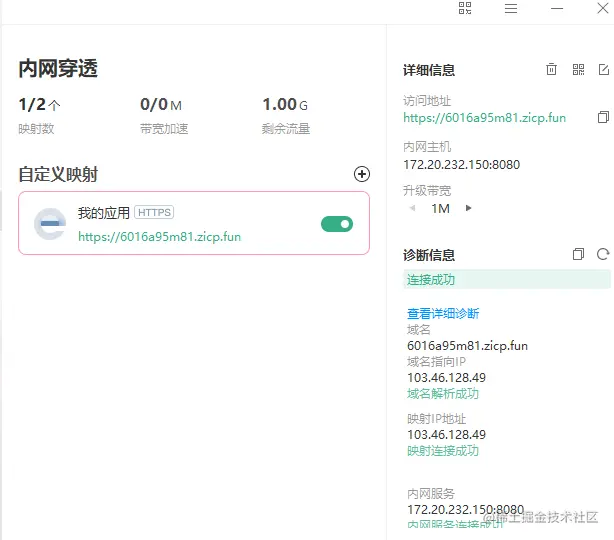614x540 pixels.
Task: Show mapping QR code in 详细信息
Action: [578, 70]
